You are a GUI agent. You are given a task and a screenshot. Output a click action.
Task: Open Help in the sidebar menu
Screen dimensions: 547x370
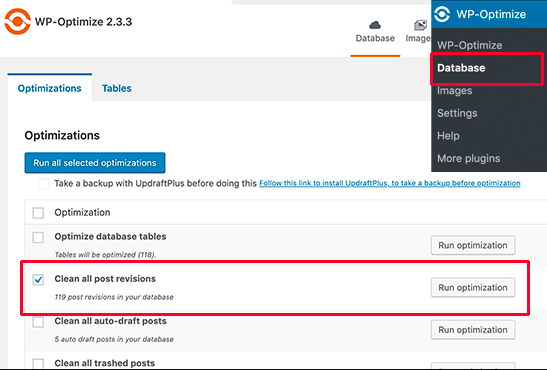[448, 136]
